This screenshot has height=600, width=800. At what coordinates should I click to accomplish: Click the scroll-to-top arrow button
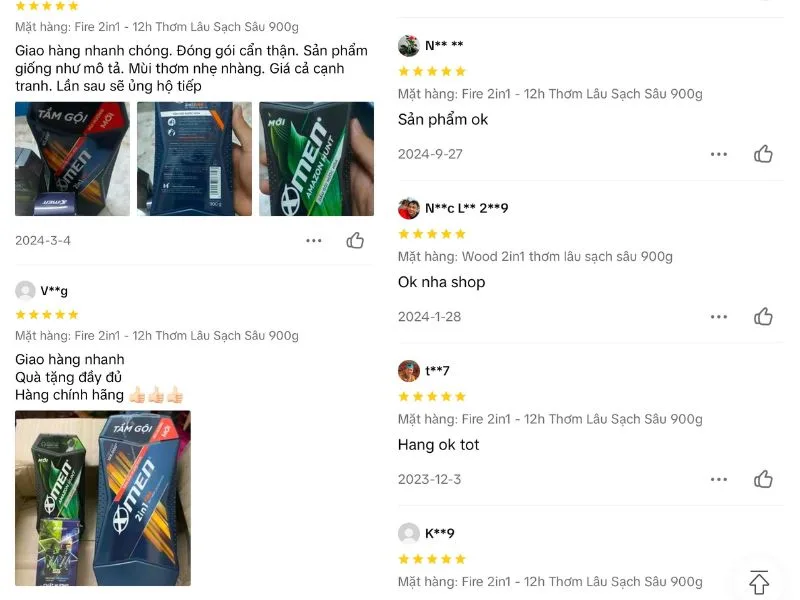point(759,582)
